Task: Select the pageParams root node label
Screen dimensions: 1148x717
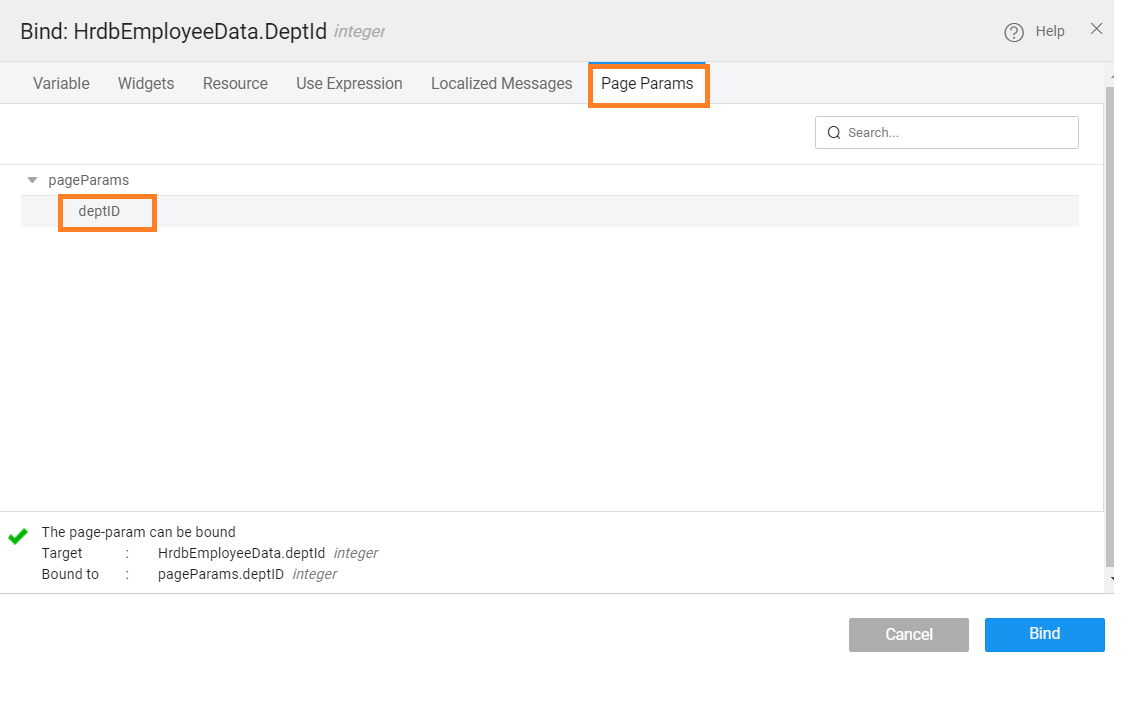Action: click(88, 180)
